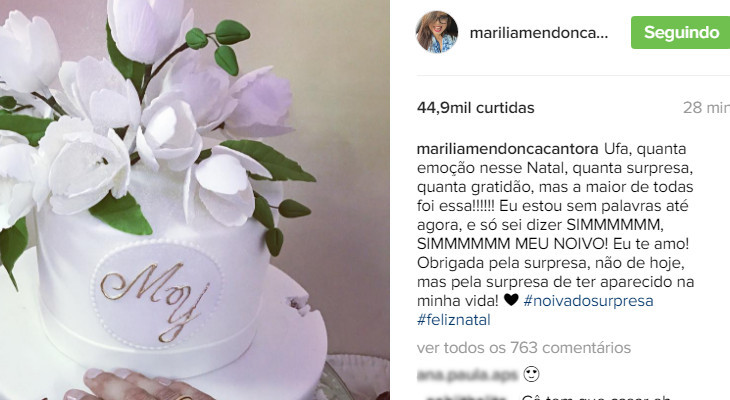The height and width of the screenshot is (400, 730).
Task: Click caption text SIMMMMMM MEU NOIVO!
Action: (512, 244)
